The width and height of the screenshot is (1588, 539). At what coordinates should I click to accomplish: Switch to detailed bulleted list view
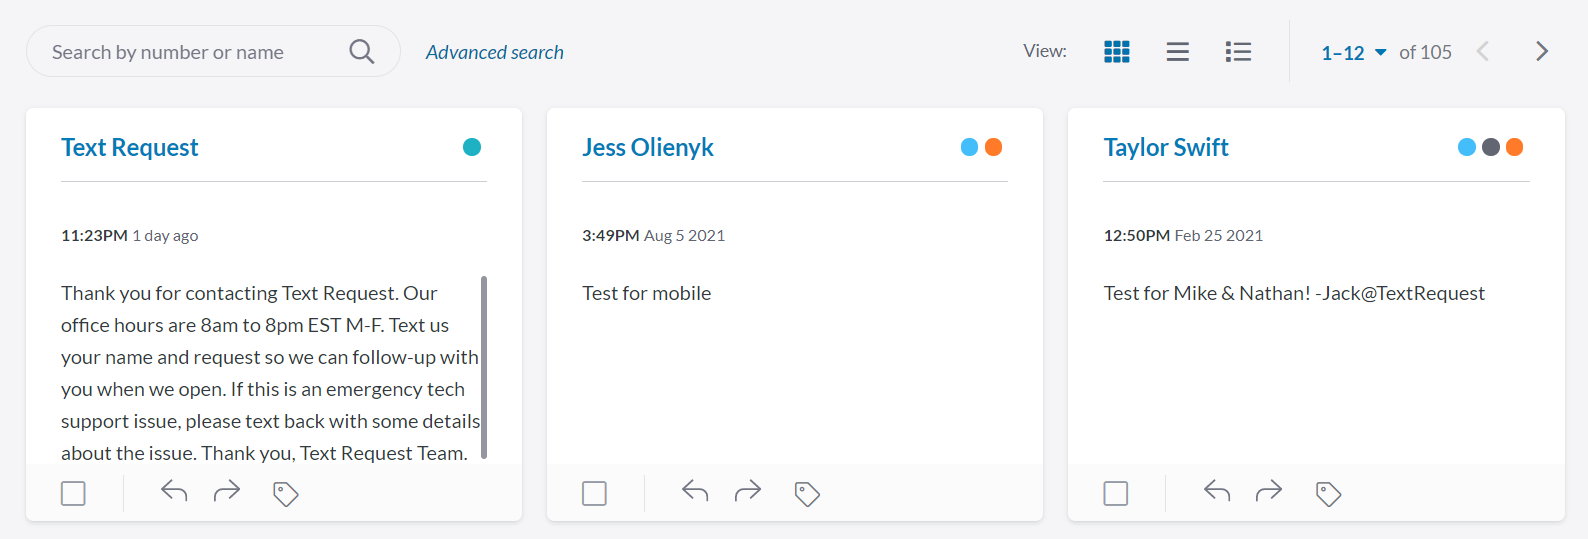pyautogui.click(x=1238, y=52)
